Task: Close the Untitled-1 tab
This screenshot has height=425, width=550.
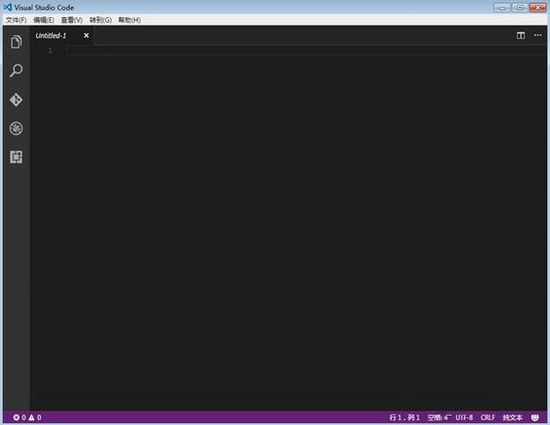Action: pyautogui.click(x=86, y=35)
